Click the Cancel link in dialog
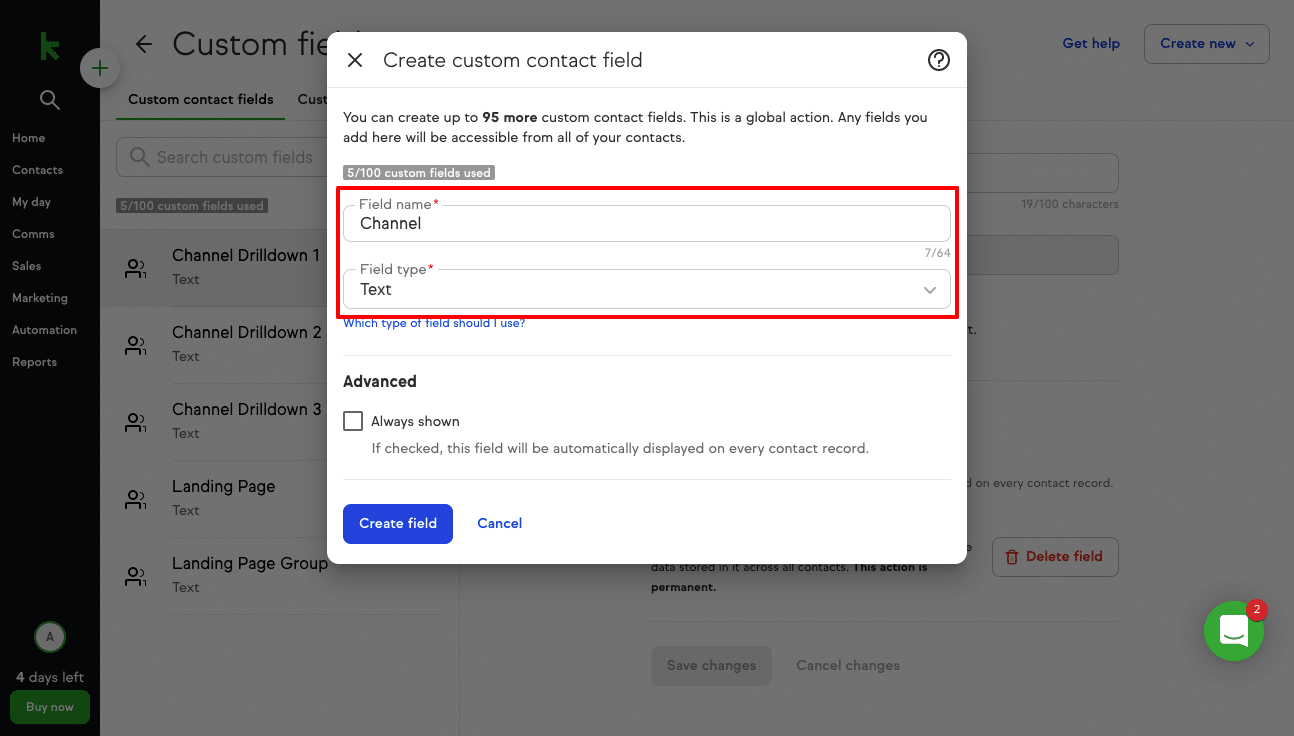Image resolution: width=1294 pixels, height=736 pixels. (500, 524)
